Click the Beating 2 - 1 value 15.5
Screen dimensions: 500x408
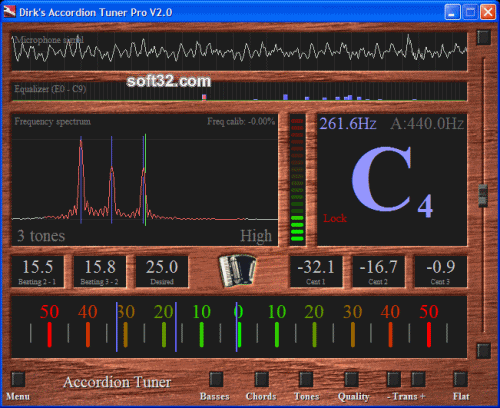(37, 267)
